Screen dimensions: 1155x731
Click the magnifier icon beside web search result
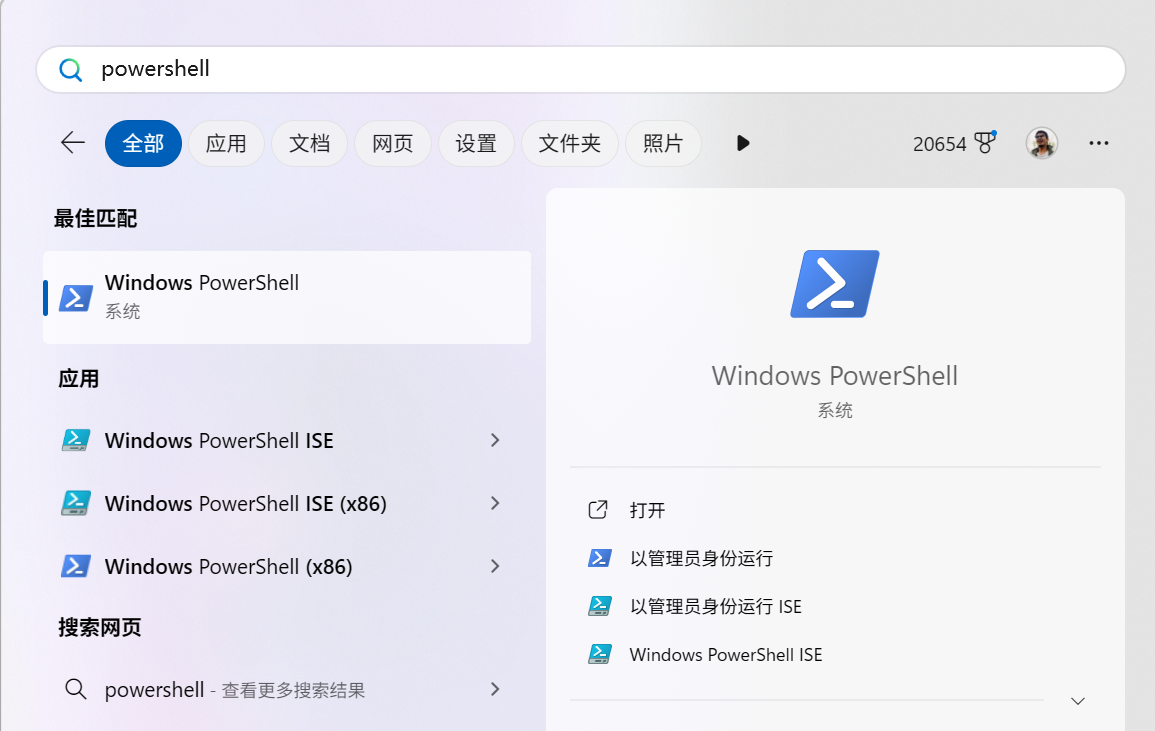point(76,689)
